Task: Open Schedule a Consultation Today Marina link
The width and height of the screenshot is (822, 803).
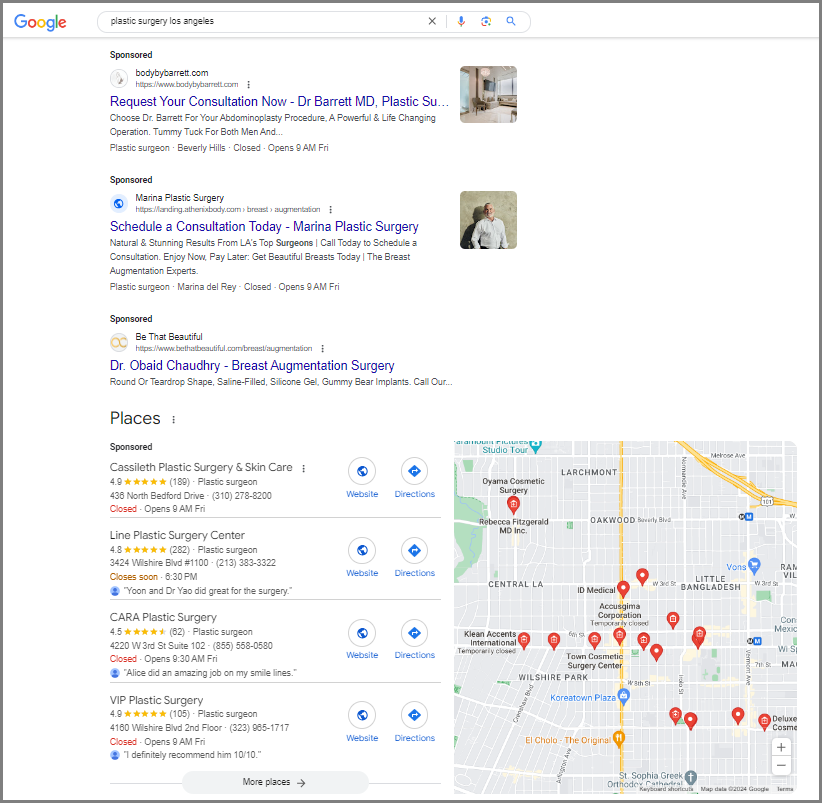Action: (264, 226)
